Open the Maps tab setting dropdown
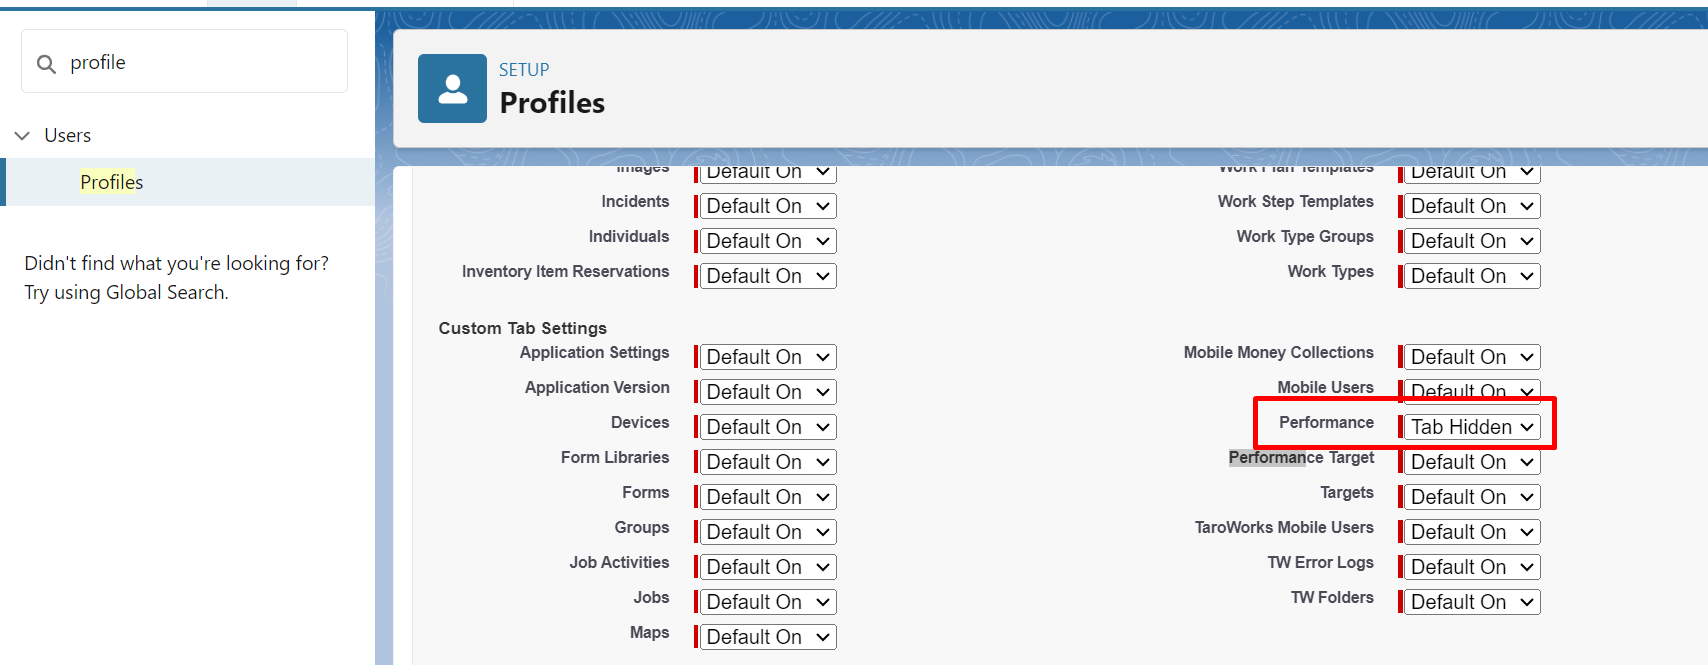This screenshot has height=665, width=1708. point(767,637)
